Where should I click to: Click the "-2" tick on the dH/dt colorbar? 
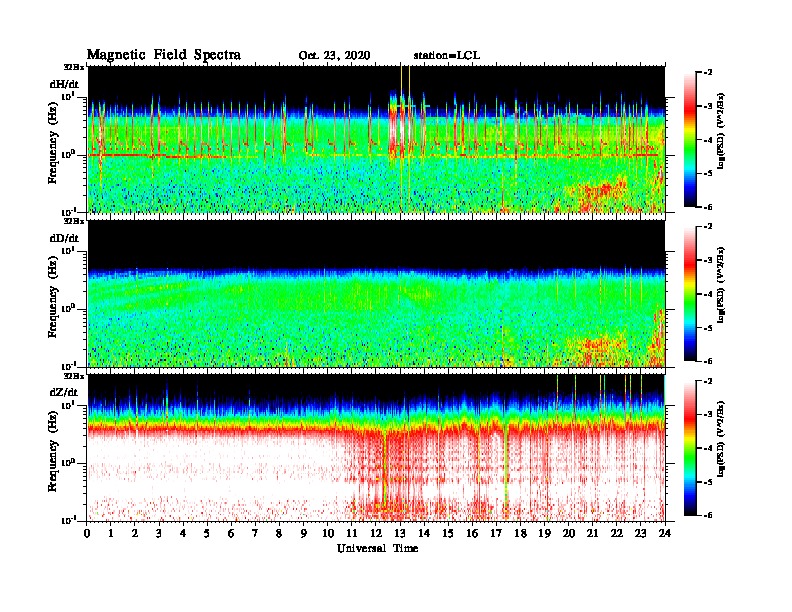(x=708, y=73)
